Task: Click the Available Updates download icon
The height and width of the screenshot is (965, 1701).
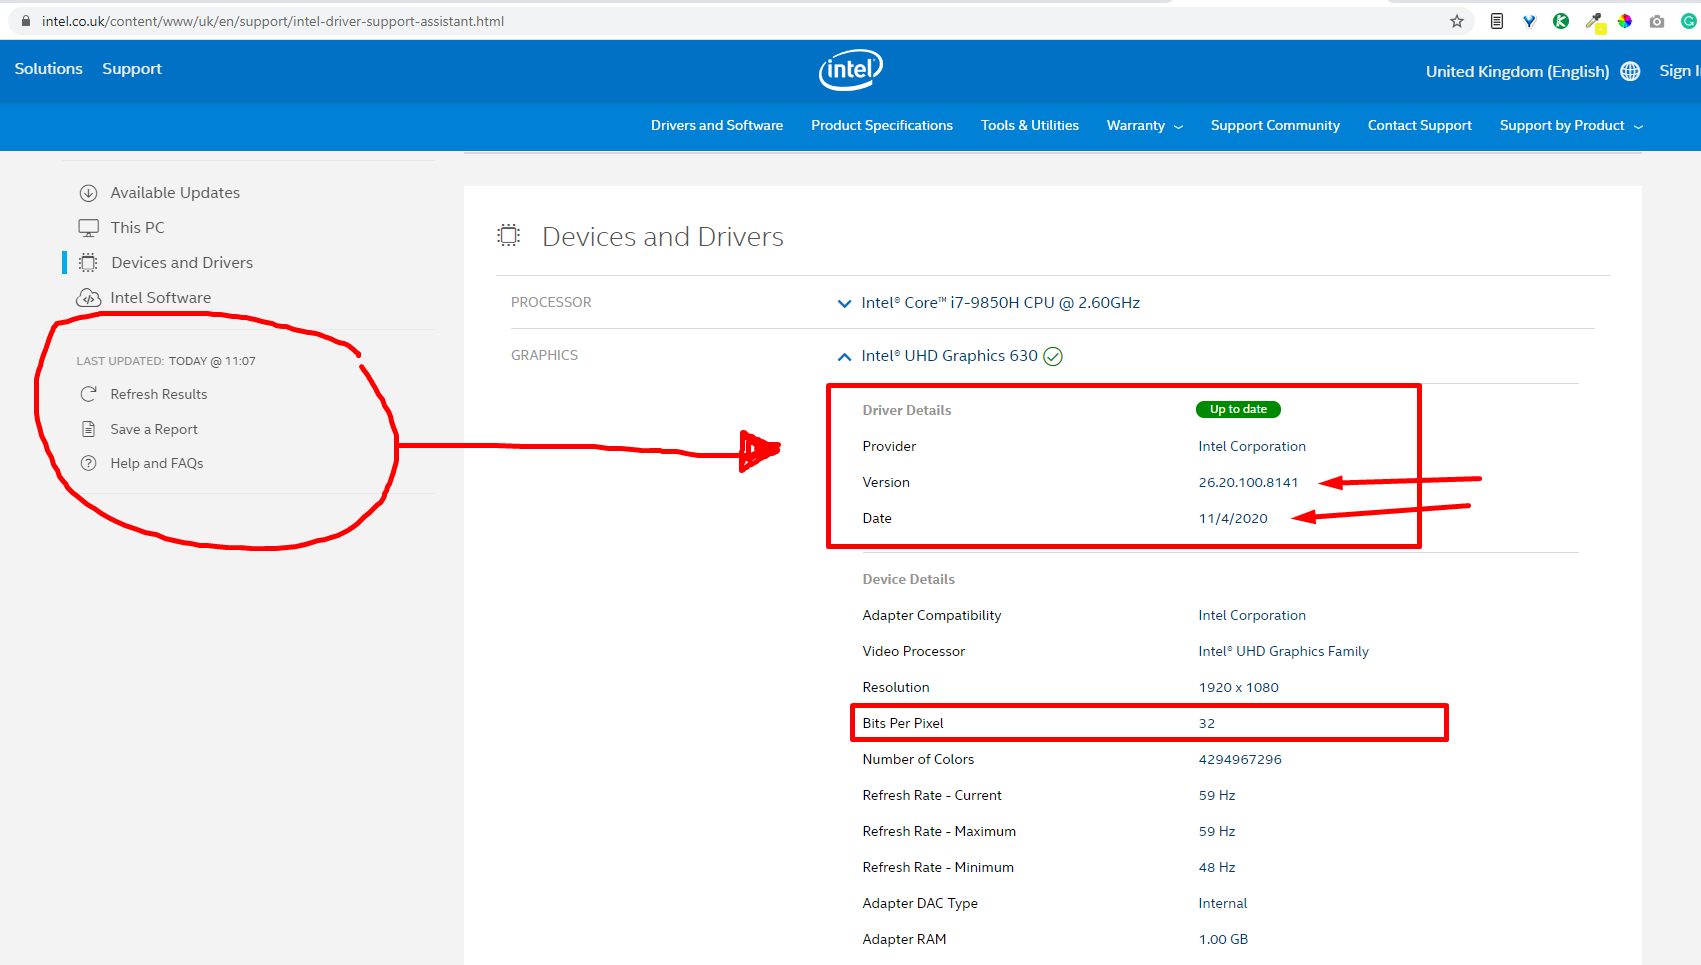Action: click(x=89, y=193)
